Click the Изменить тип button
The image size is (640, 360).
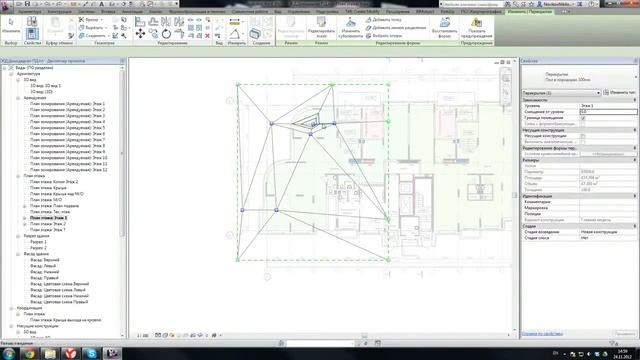click(x=620, y=93)
